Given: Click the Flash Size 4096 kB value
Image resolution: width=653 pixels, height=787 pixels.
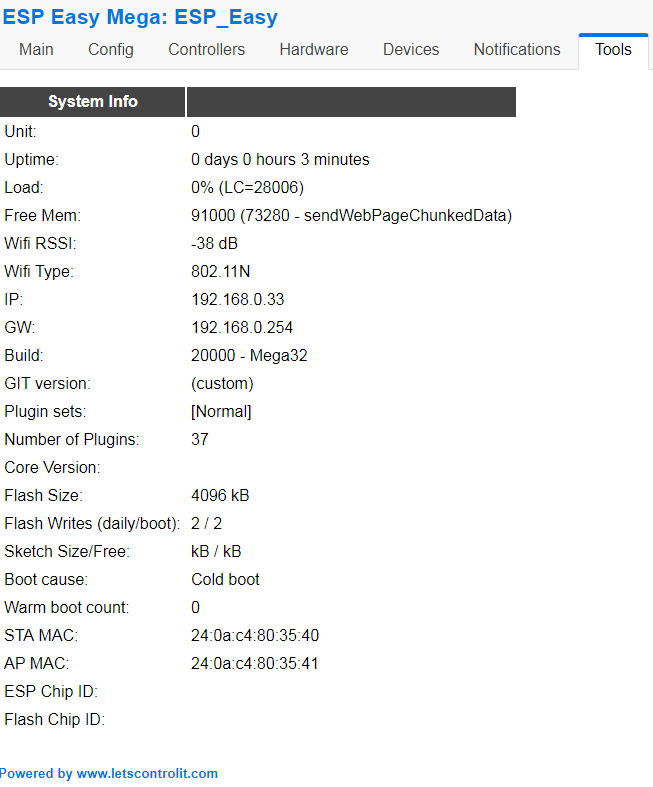Looking at the screenshot, I should coord(220,496).
